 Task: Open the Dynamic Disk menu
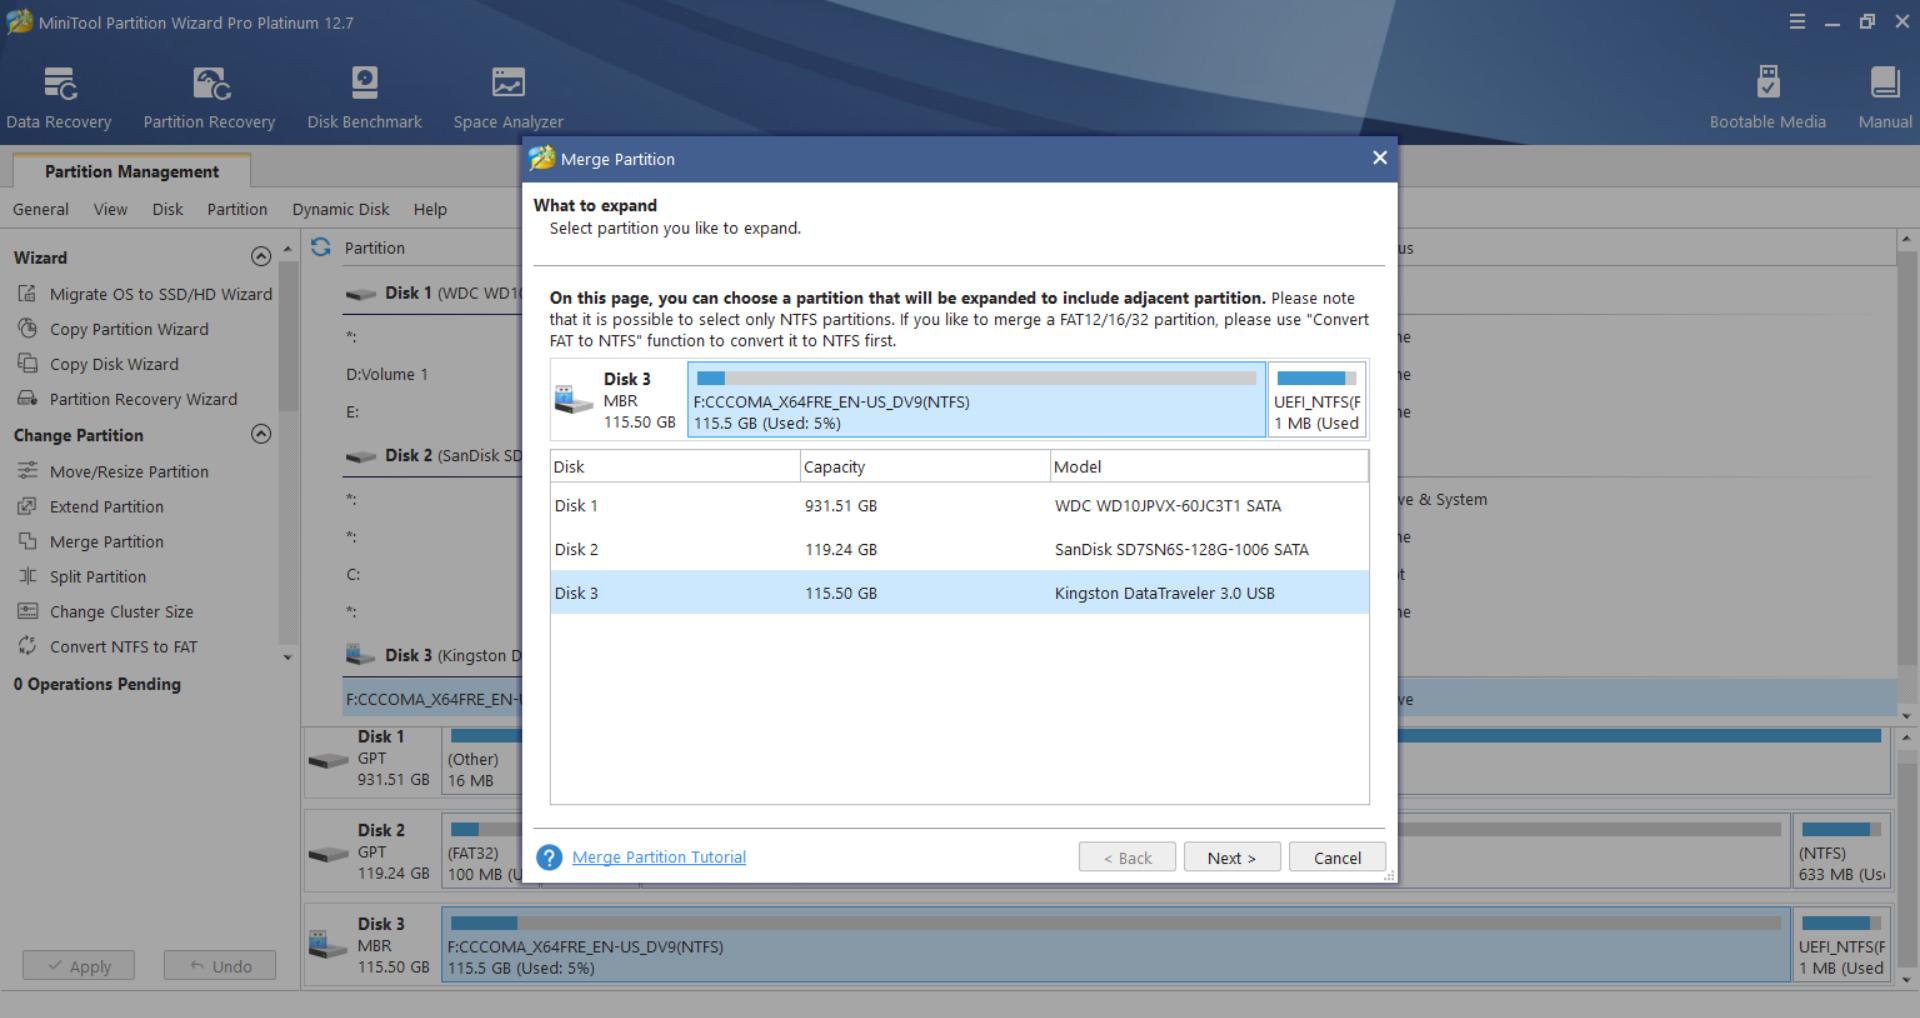coord(340,209)
